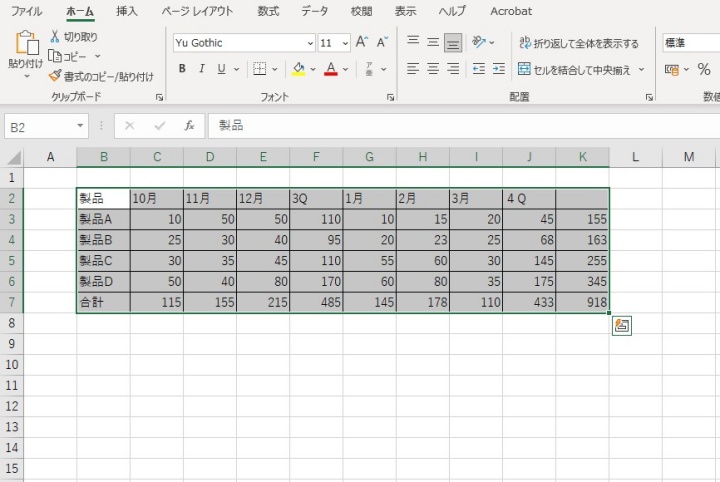Screen dimensions: 720x482
Task: Click the Paste clipboard icon
Action: 26,43
